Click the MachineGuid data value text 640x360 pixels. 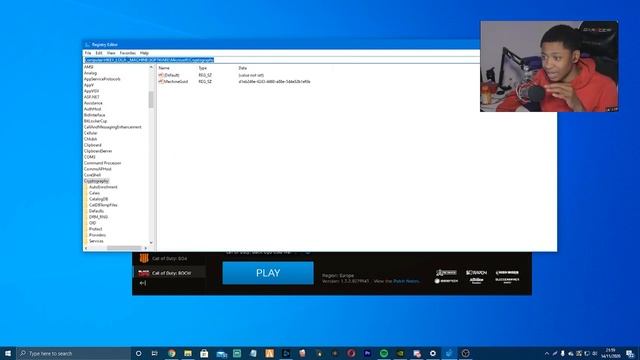(274, 82)
